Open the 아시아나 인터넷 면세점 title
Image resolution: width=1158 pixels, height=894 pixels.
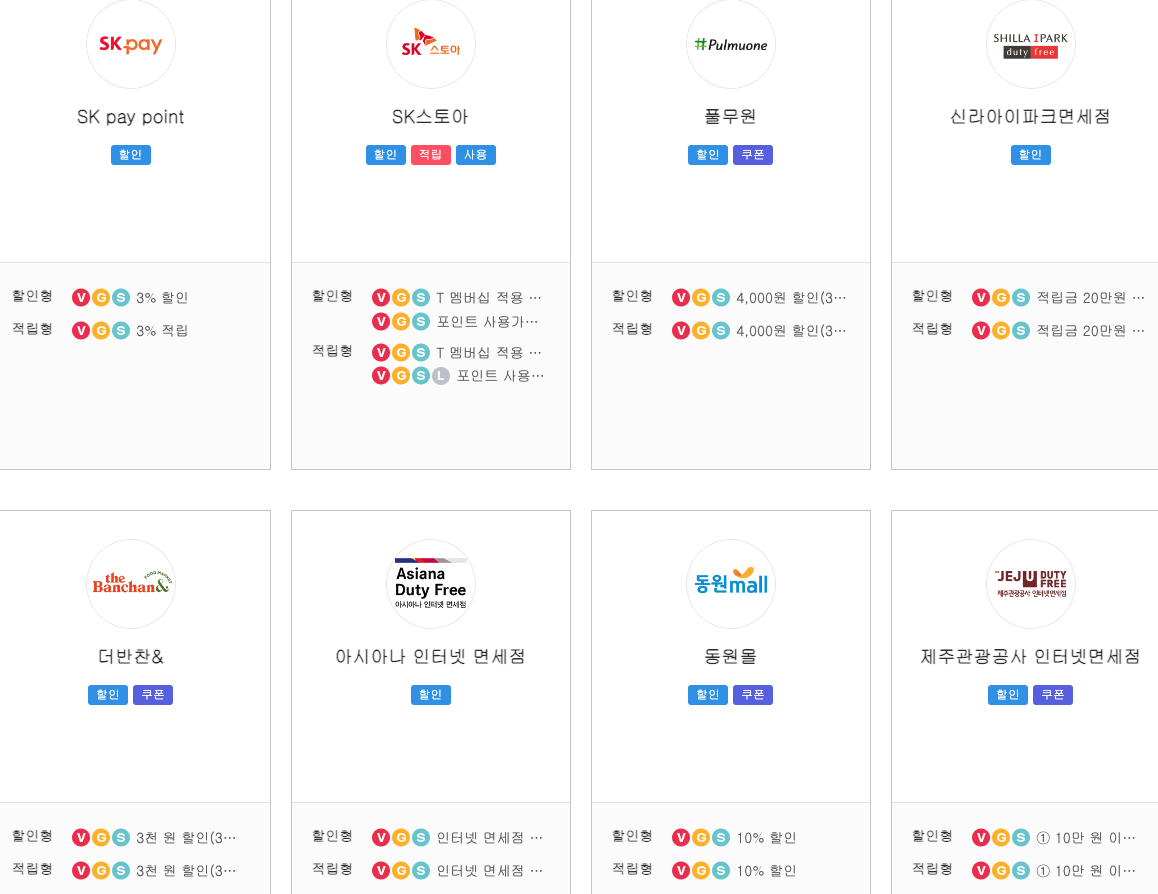(x=431, y=656)
